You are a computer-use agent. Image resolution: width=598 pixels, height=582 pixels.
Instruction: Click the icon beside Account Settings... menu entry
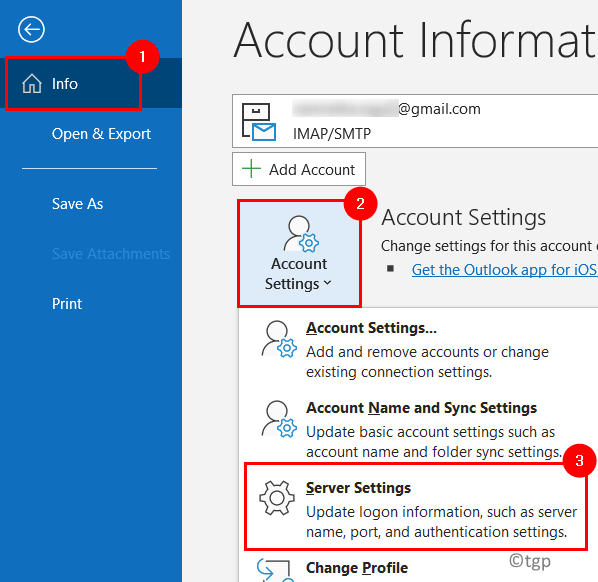point(279,339)
